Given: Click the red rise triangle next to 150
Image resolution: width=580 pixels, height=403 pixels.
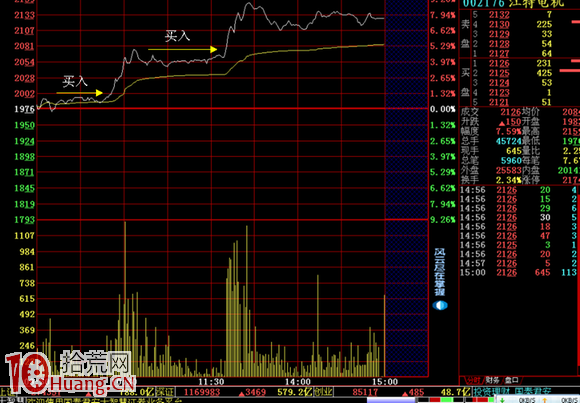Looking at the screenshot, I should pos(502,122).
